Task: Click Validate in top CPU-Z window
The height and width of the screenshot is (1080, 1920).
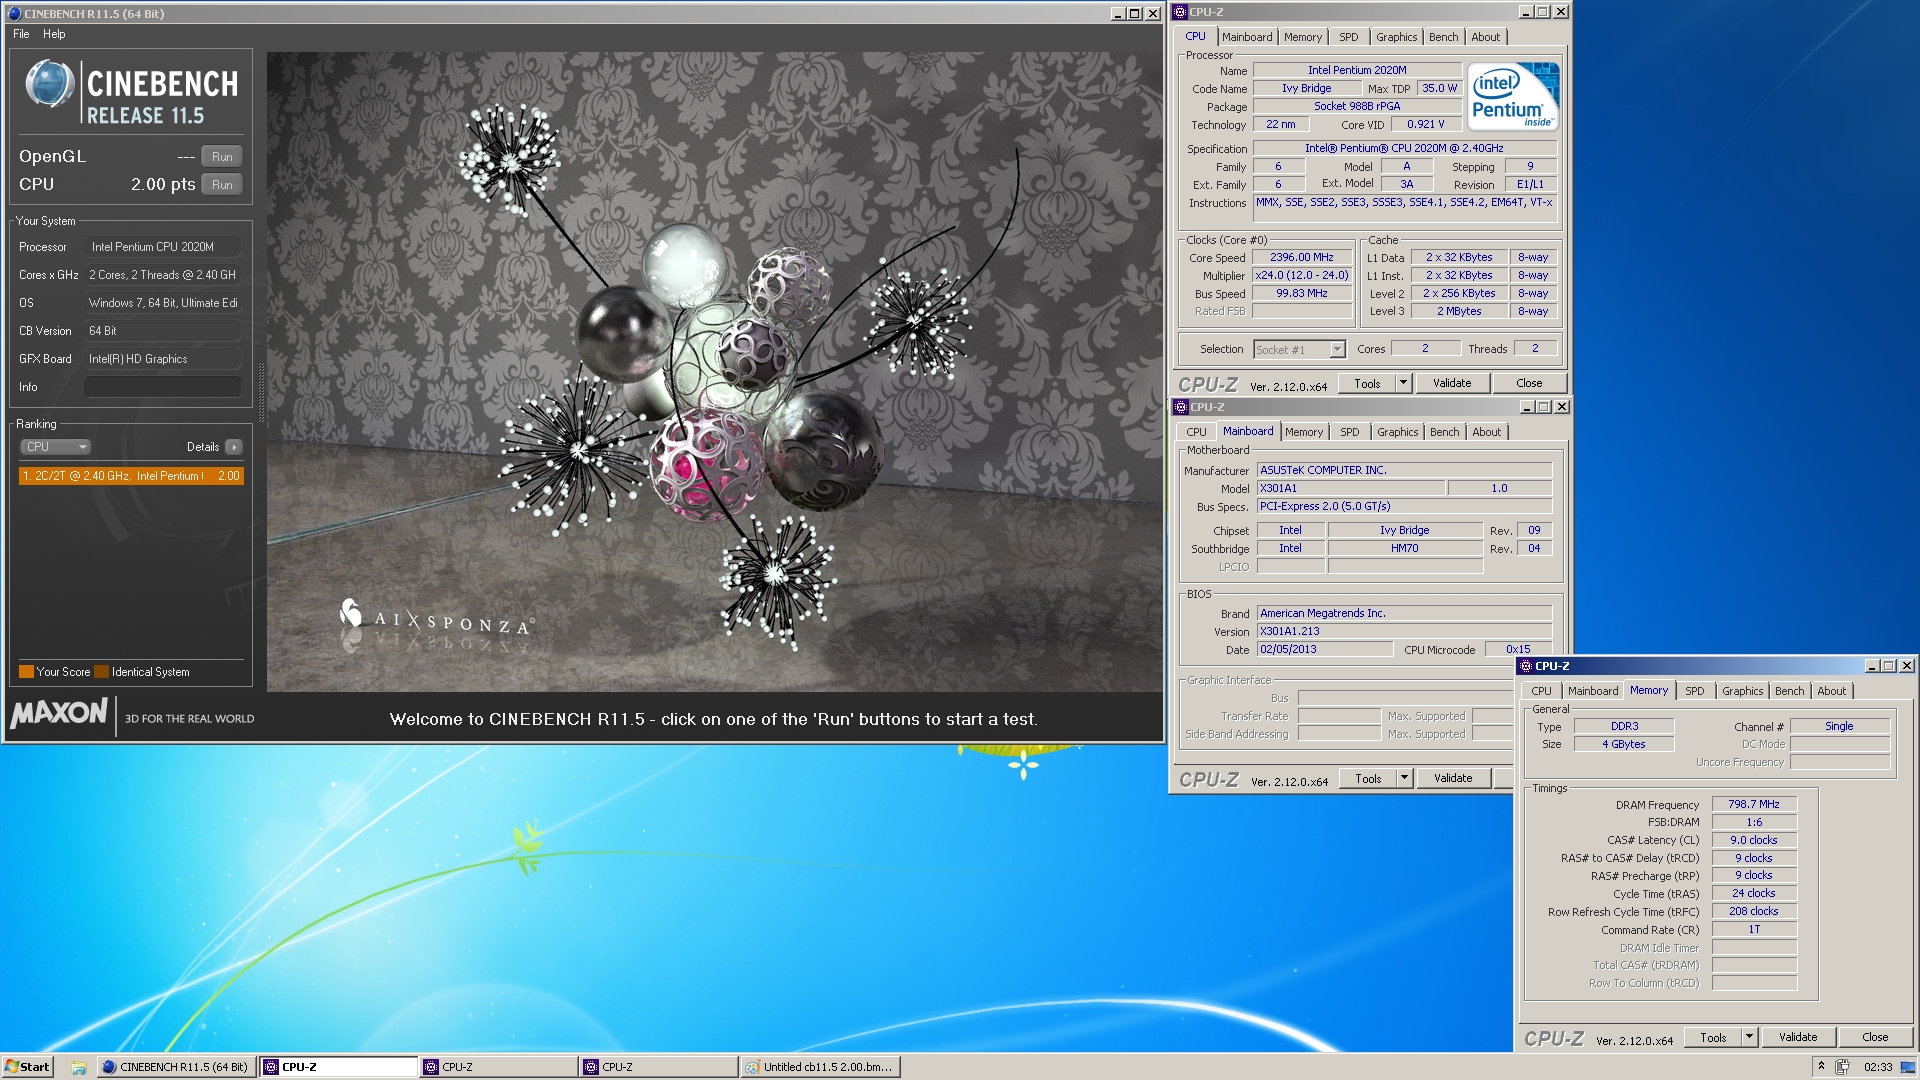Action: tap(1452, 383)
